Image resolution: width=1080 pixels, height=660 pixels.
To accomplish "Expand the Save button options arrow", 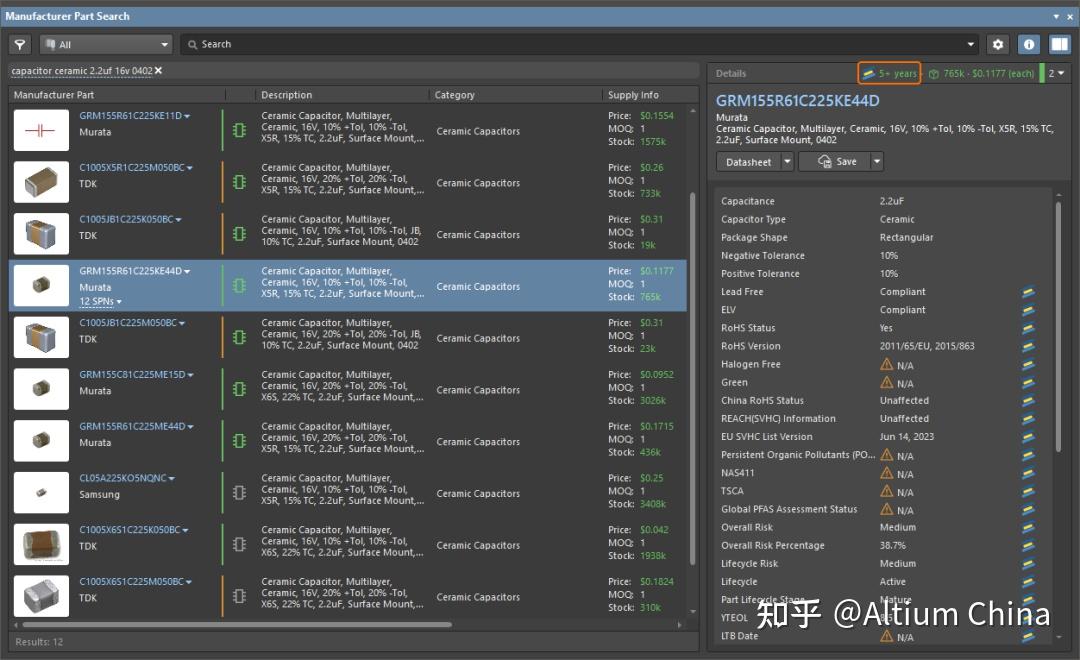I will pos(876,161).
